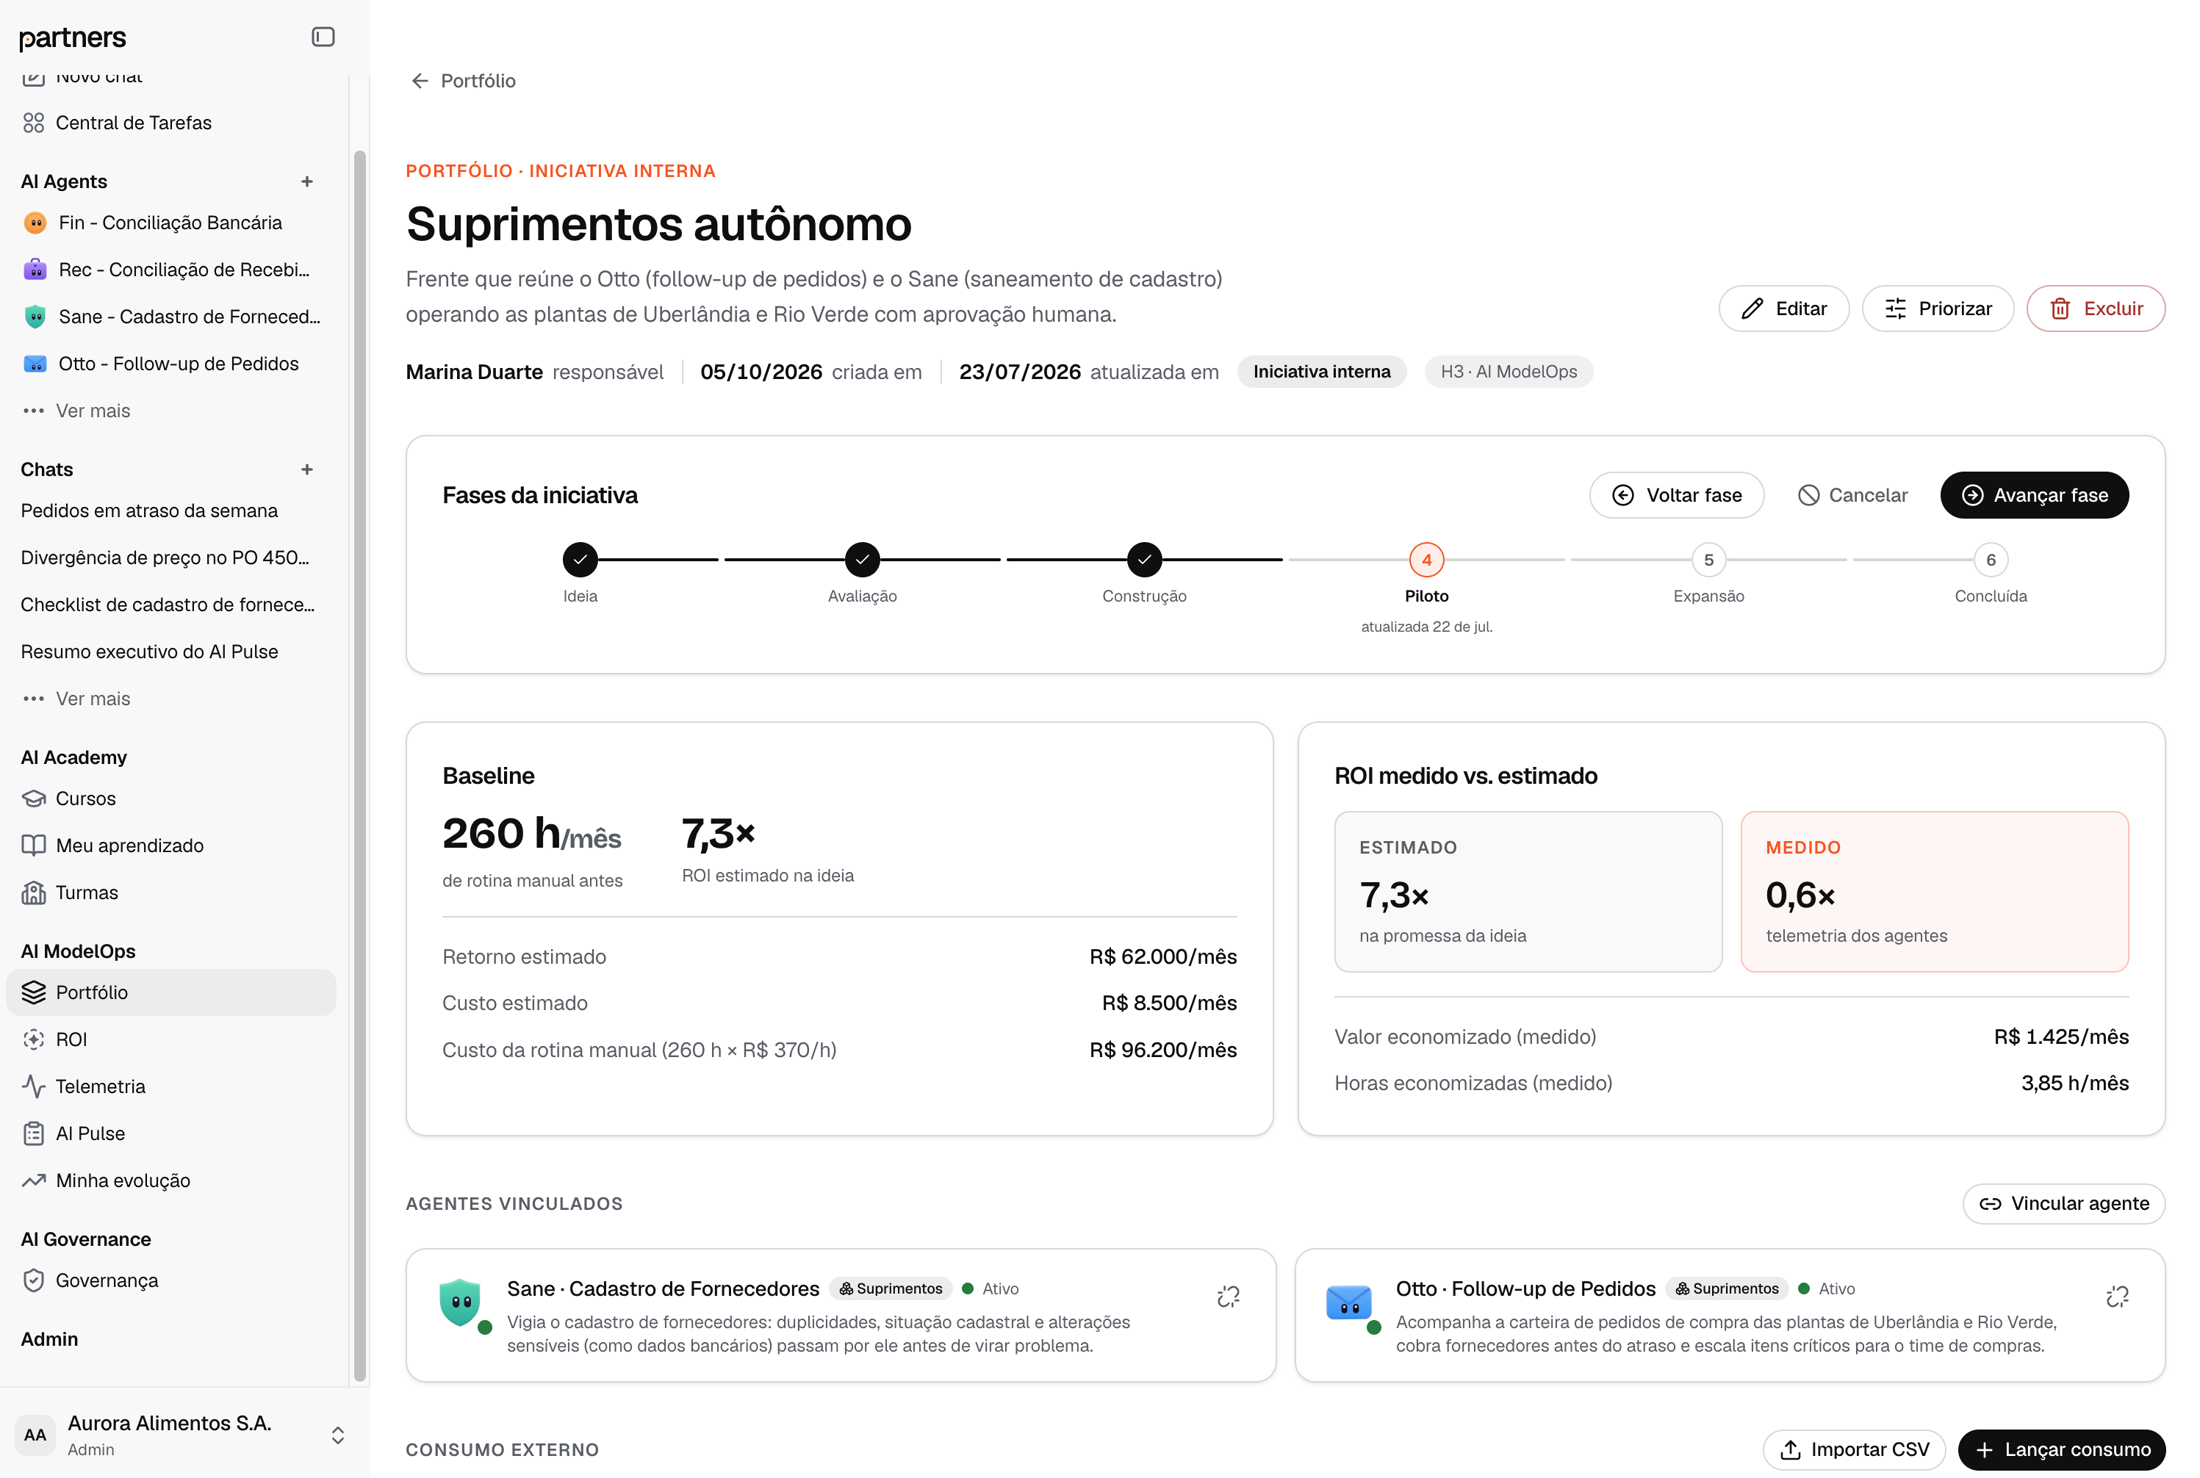The width and height of the screenshot is (2200, 1478).
Task: Go to Cursos in AI Academy
Action: coord(170,799)
